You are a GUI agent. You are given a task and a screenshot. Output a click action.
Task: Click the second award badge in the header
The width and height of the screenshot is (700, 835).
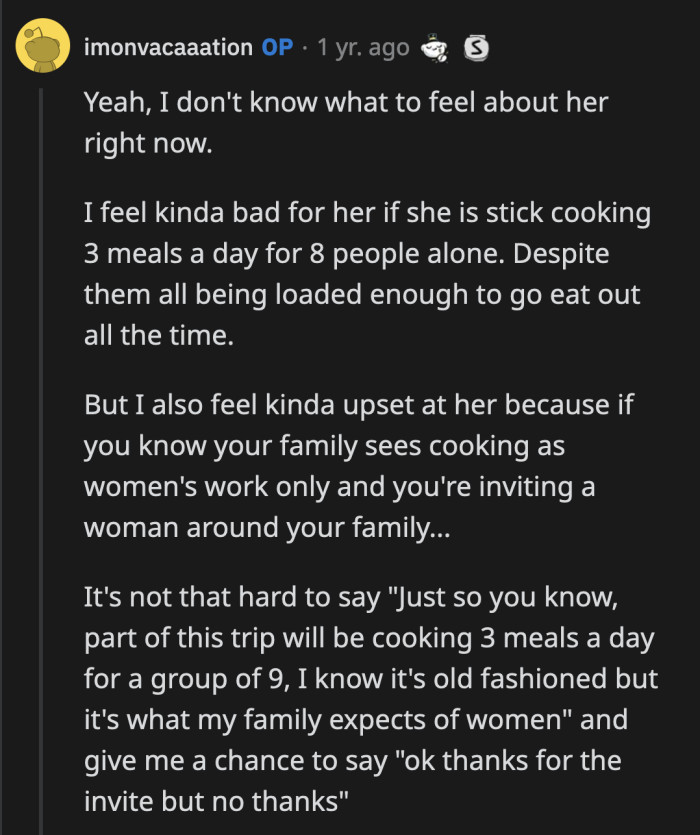[x=476, y=45]
